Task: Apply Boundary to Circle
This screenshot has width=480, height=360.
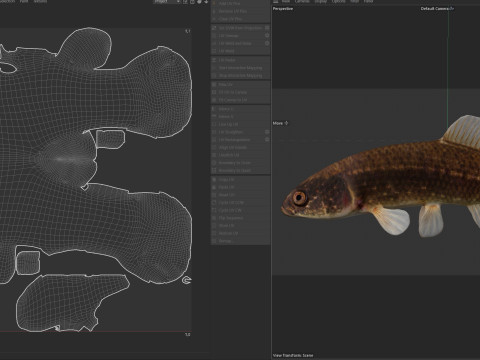Action: [240, 163]
